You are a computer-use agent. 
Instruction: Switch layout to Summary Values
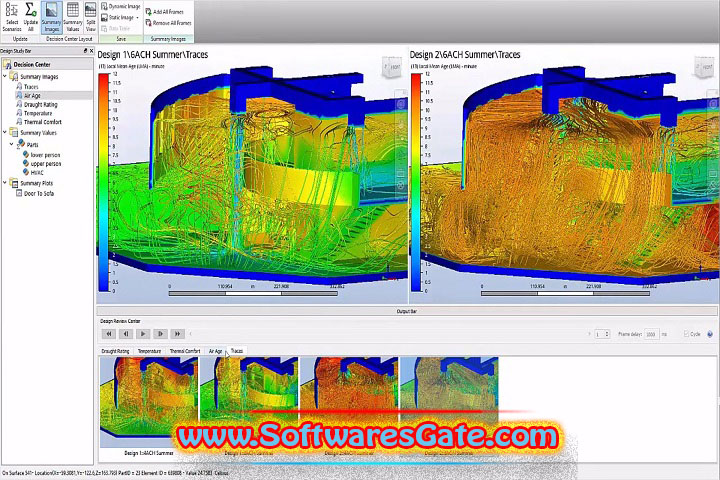pos(73,17)
